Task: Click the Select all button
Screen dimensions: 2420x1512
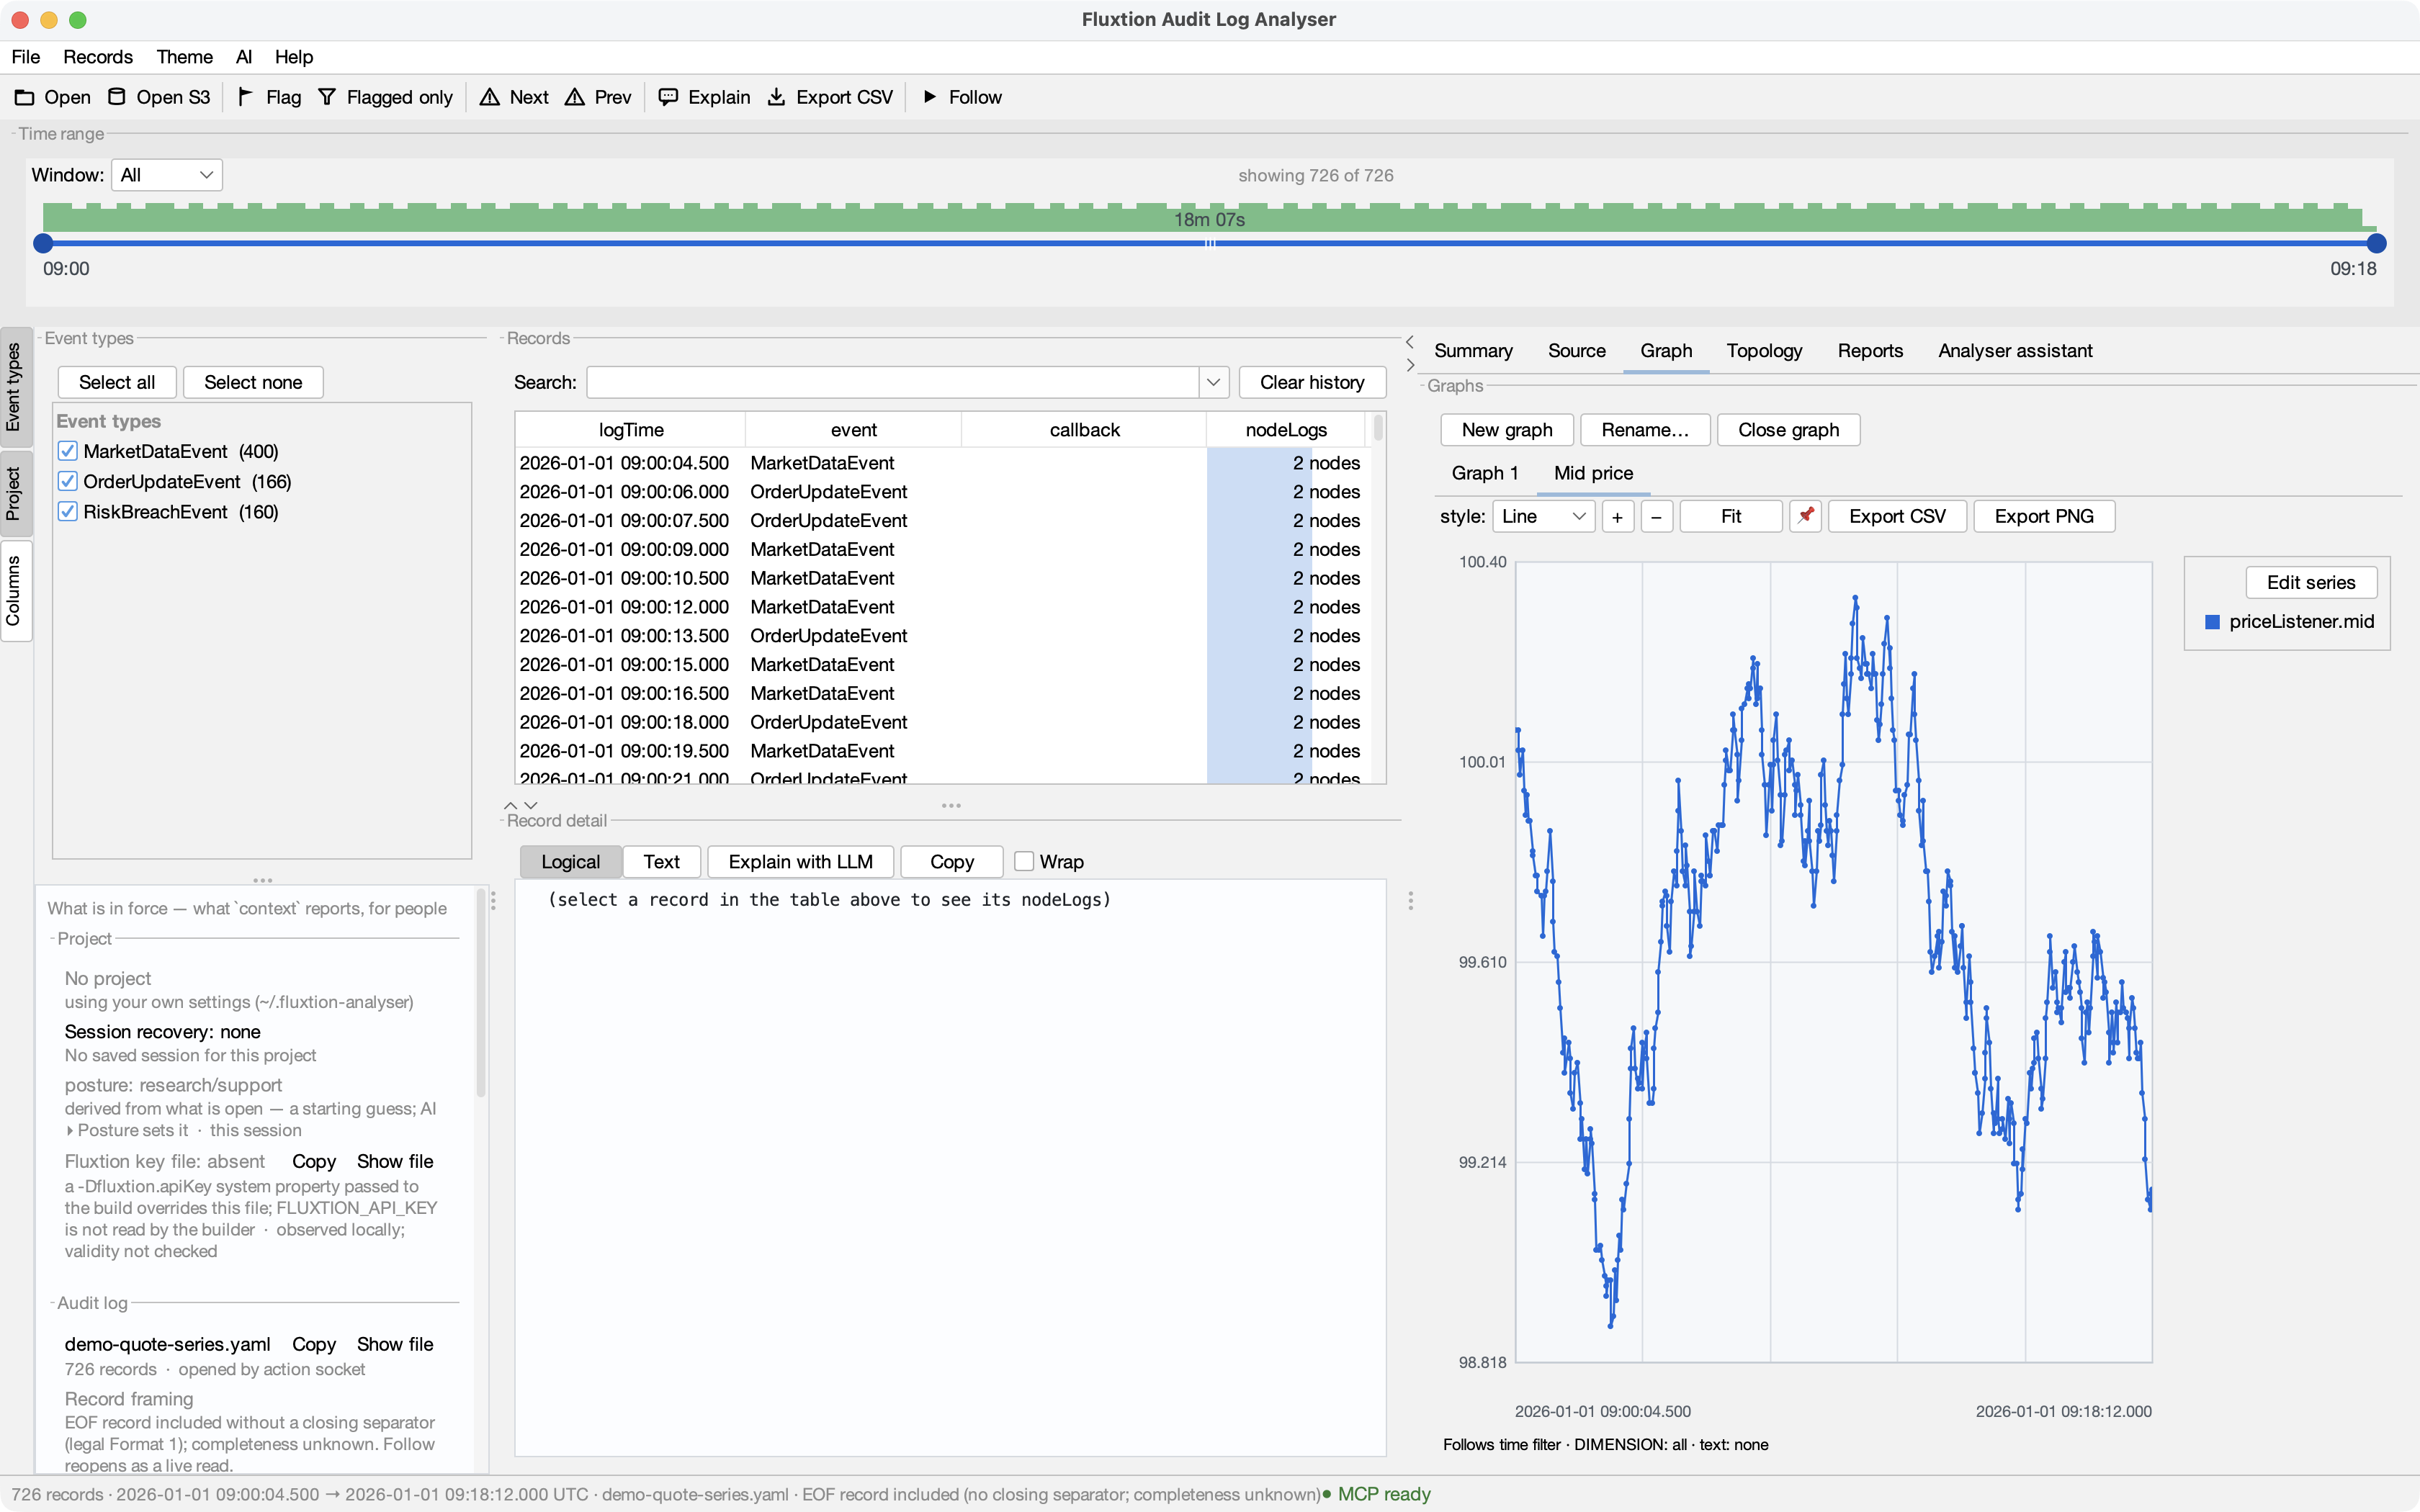Action: coord(117,382)
